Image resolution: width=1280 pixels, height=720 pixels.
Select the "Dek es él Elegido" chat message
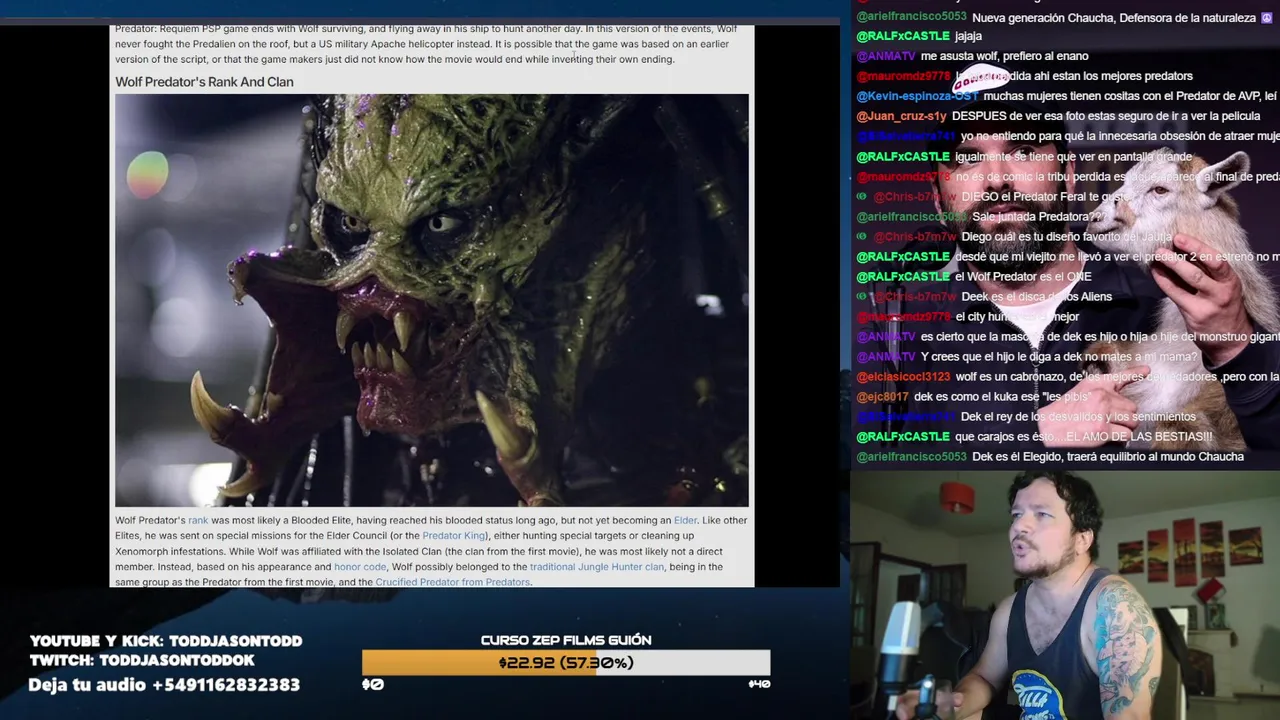[1050, 457]
